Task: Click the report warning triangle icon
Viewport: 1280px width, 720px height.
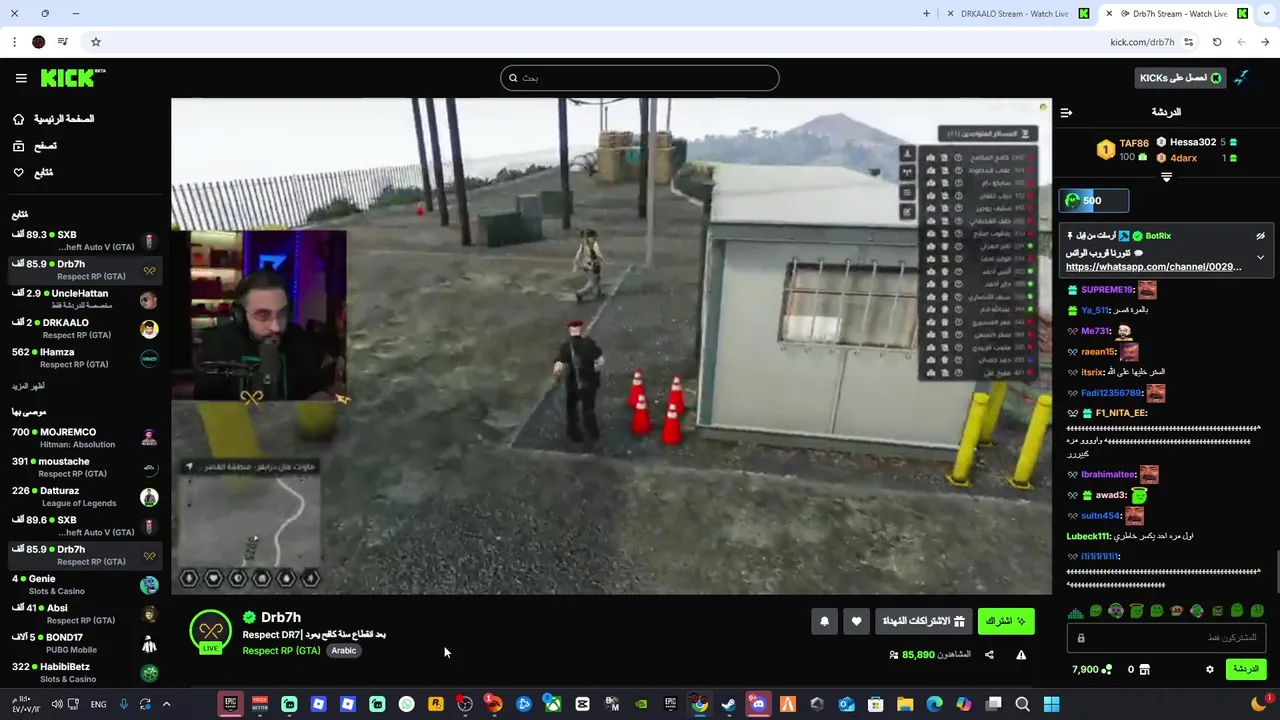Action: click(x=1021, y=655)
